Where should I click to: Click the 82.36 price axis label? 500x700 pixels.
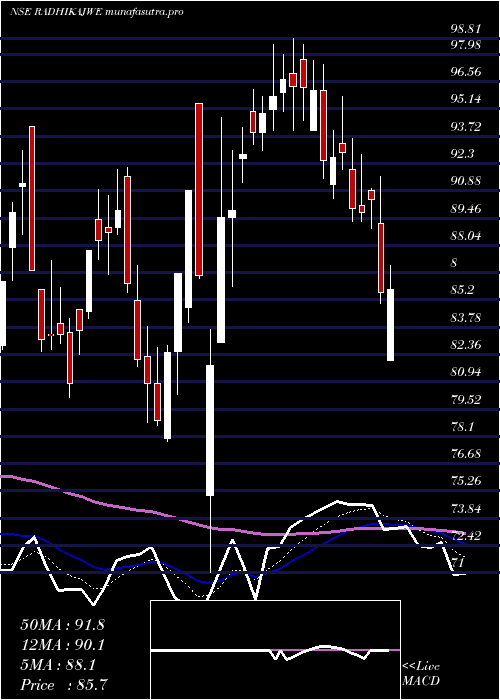pos(466,345)
